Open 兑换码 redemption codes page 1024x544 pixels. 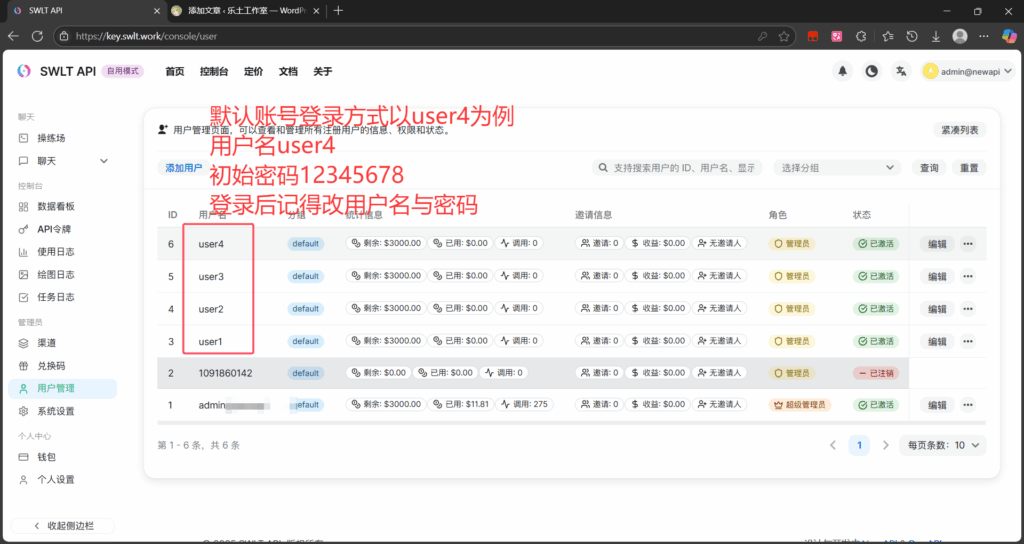click(x=51, y=366)
